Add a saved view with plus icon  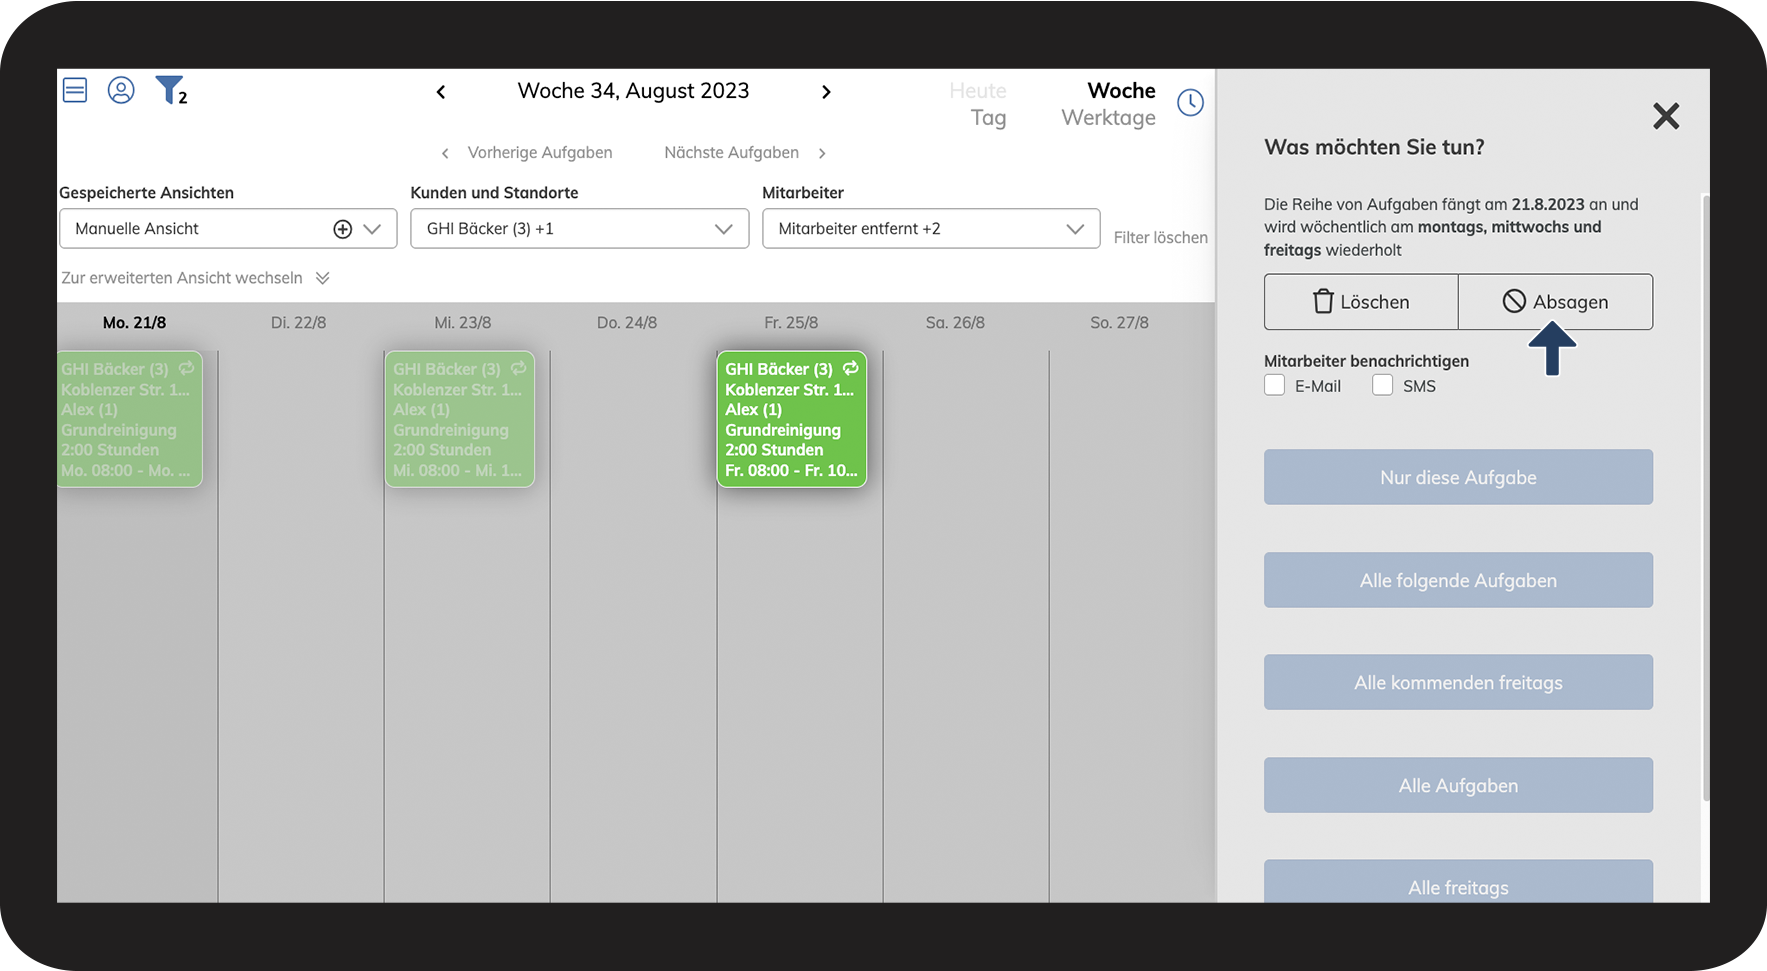click(342, 229)
